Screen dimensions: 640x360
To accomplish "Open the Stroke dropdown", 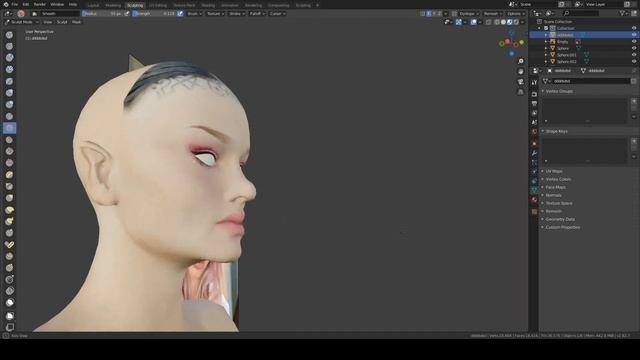I will click(x=237, y=13).
